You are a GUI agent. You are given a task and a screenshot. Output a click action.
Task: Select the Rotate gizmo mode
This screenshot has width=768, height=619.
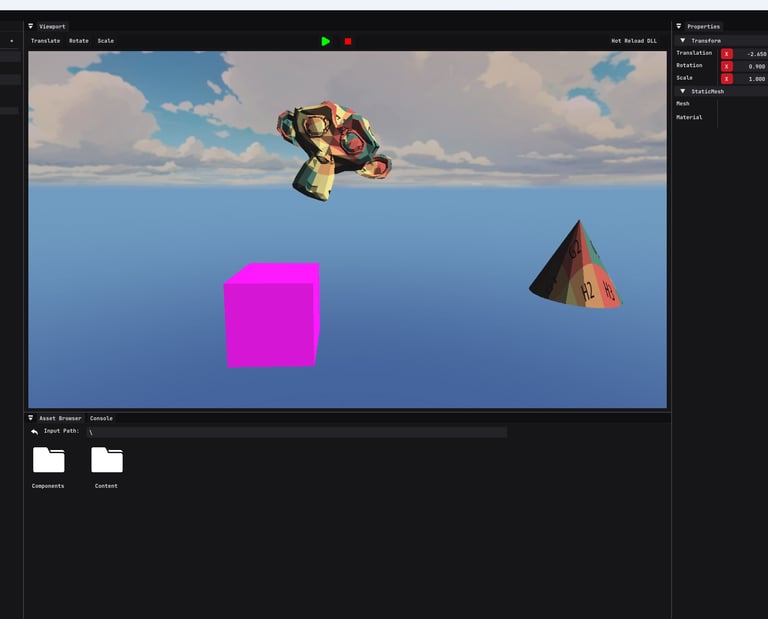pos(78,41)
